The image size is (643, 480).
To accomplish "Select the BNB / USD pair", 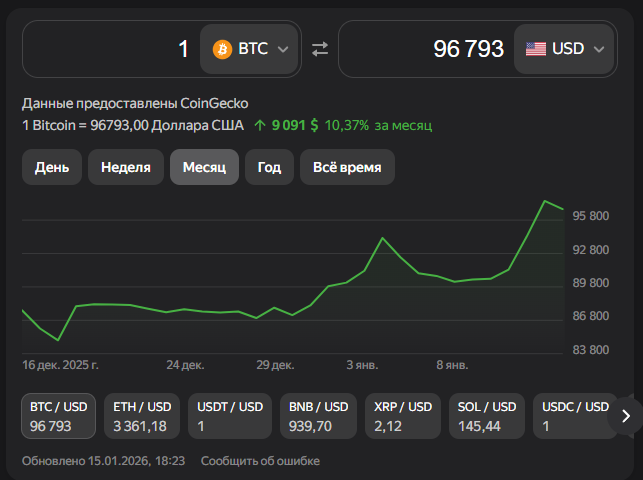I will 318,416.
